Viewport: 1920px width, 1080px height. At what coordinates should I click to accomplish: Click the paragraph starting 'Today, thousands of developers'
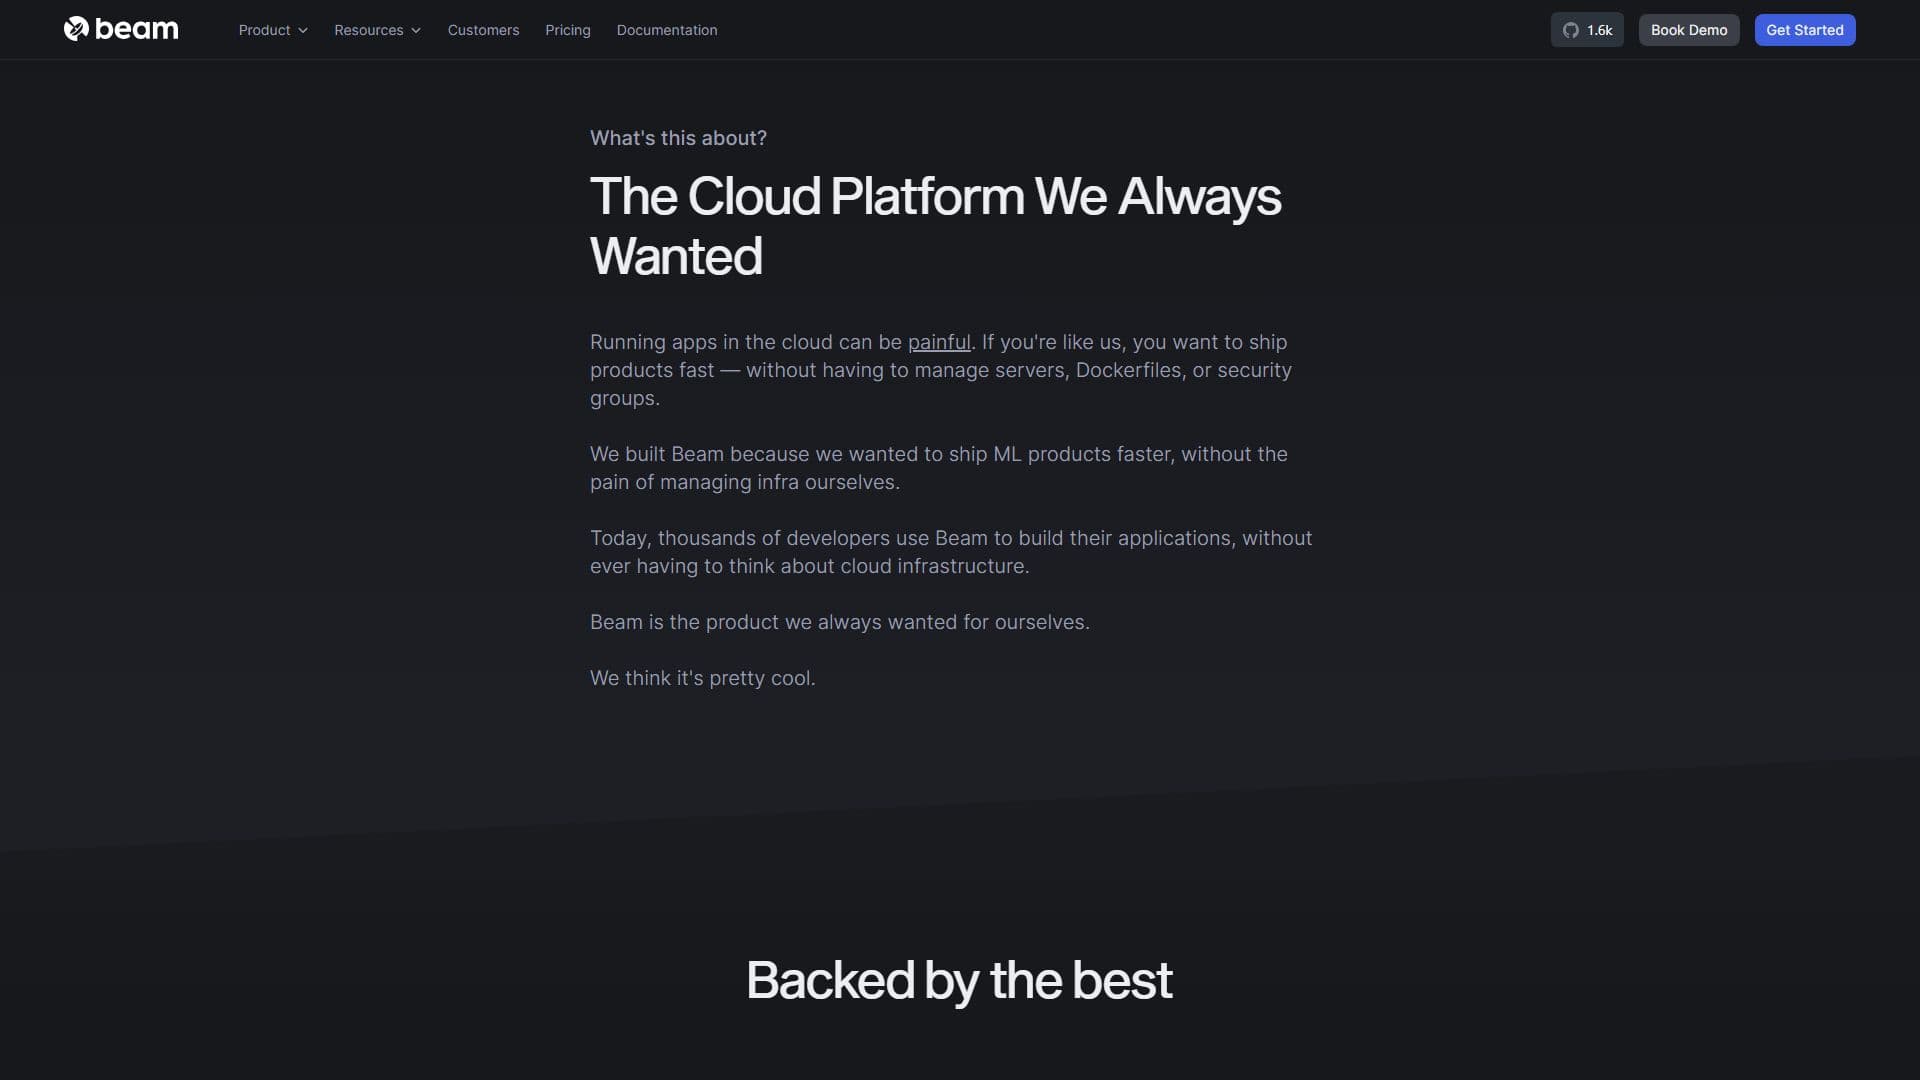tap(951, 552)
